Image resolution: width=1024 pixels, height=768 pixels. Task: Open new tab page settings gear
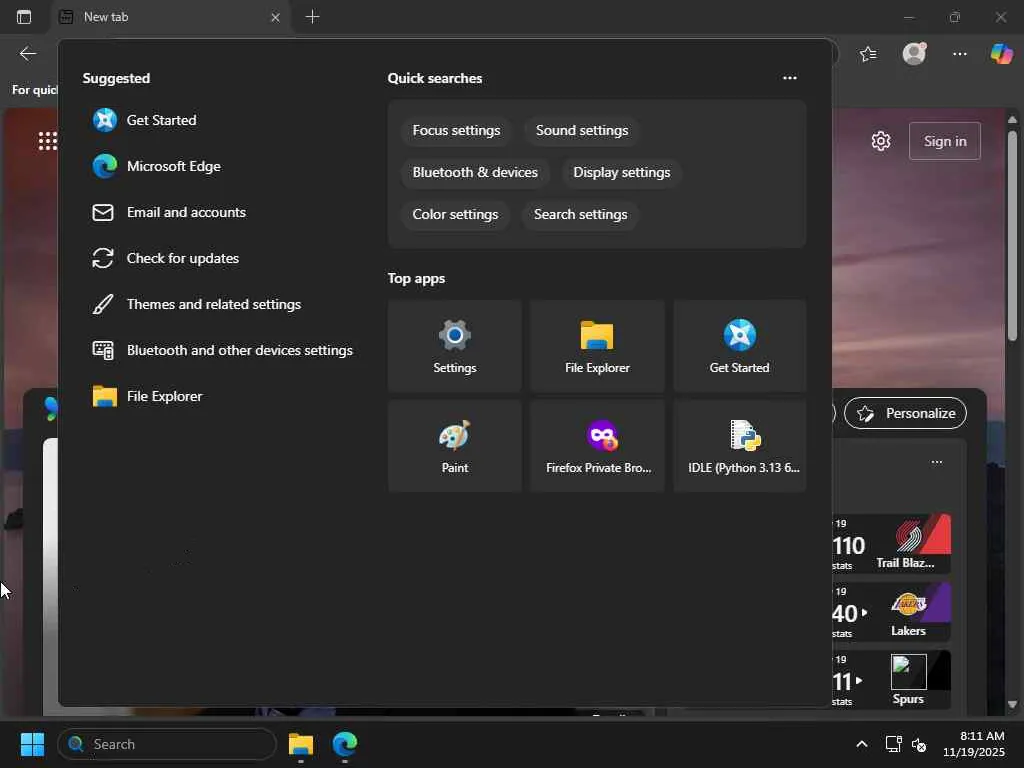pyautogui.click(x=881, y=141)
